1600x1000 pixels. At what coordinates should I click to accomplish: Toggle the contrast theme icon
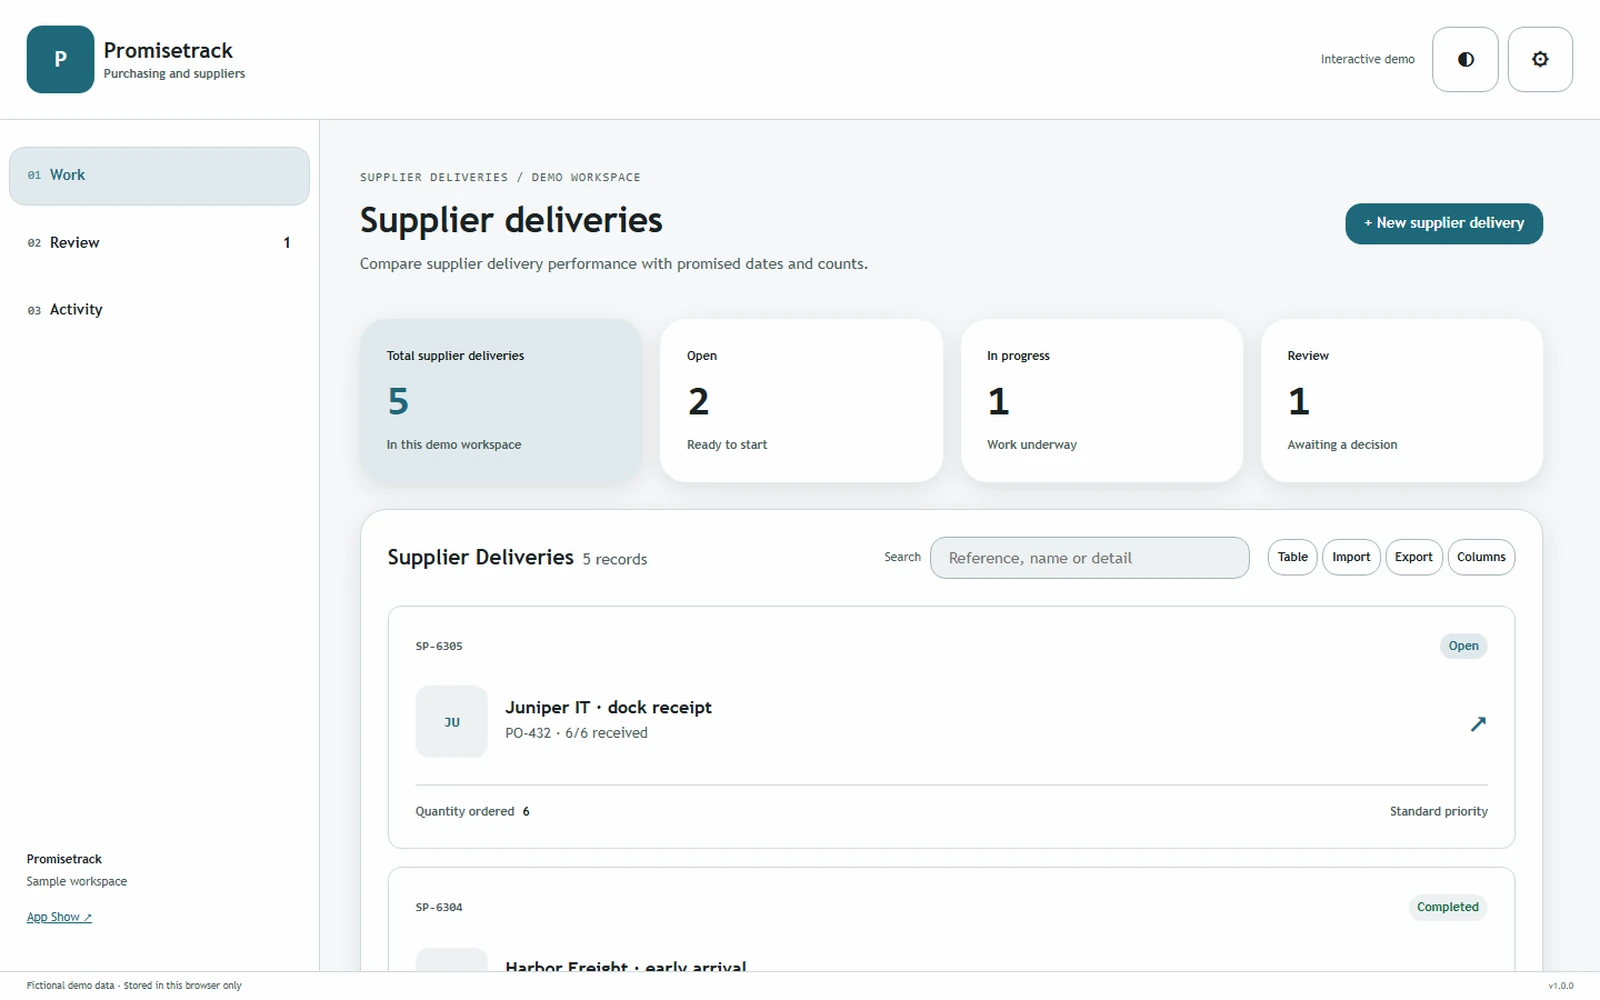[1465, 59]
